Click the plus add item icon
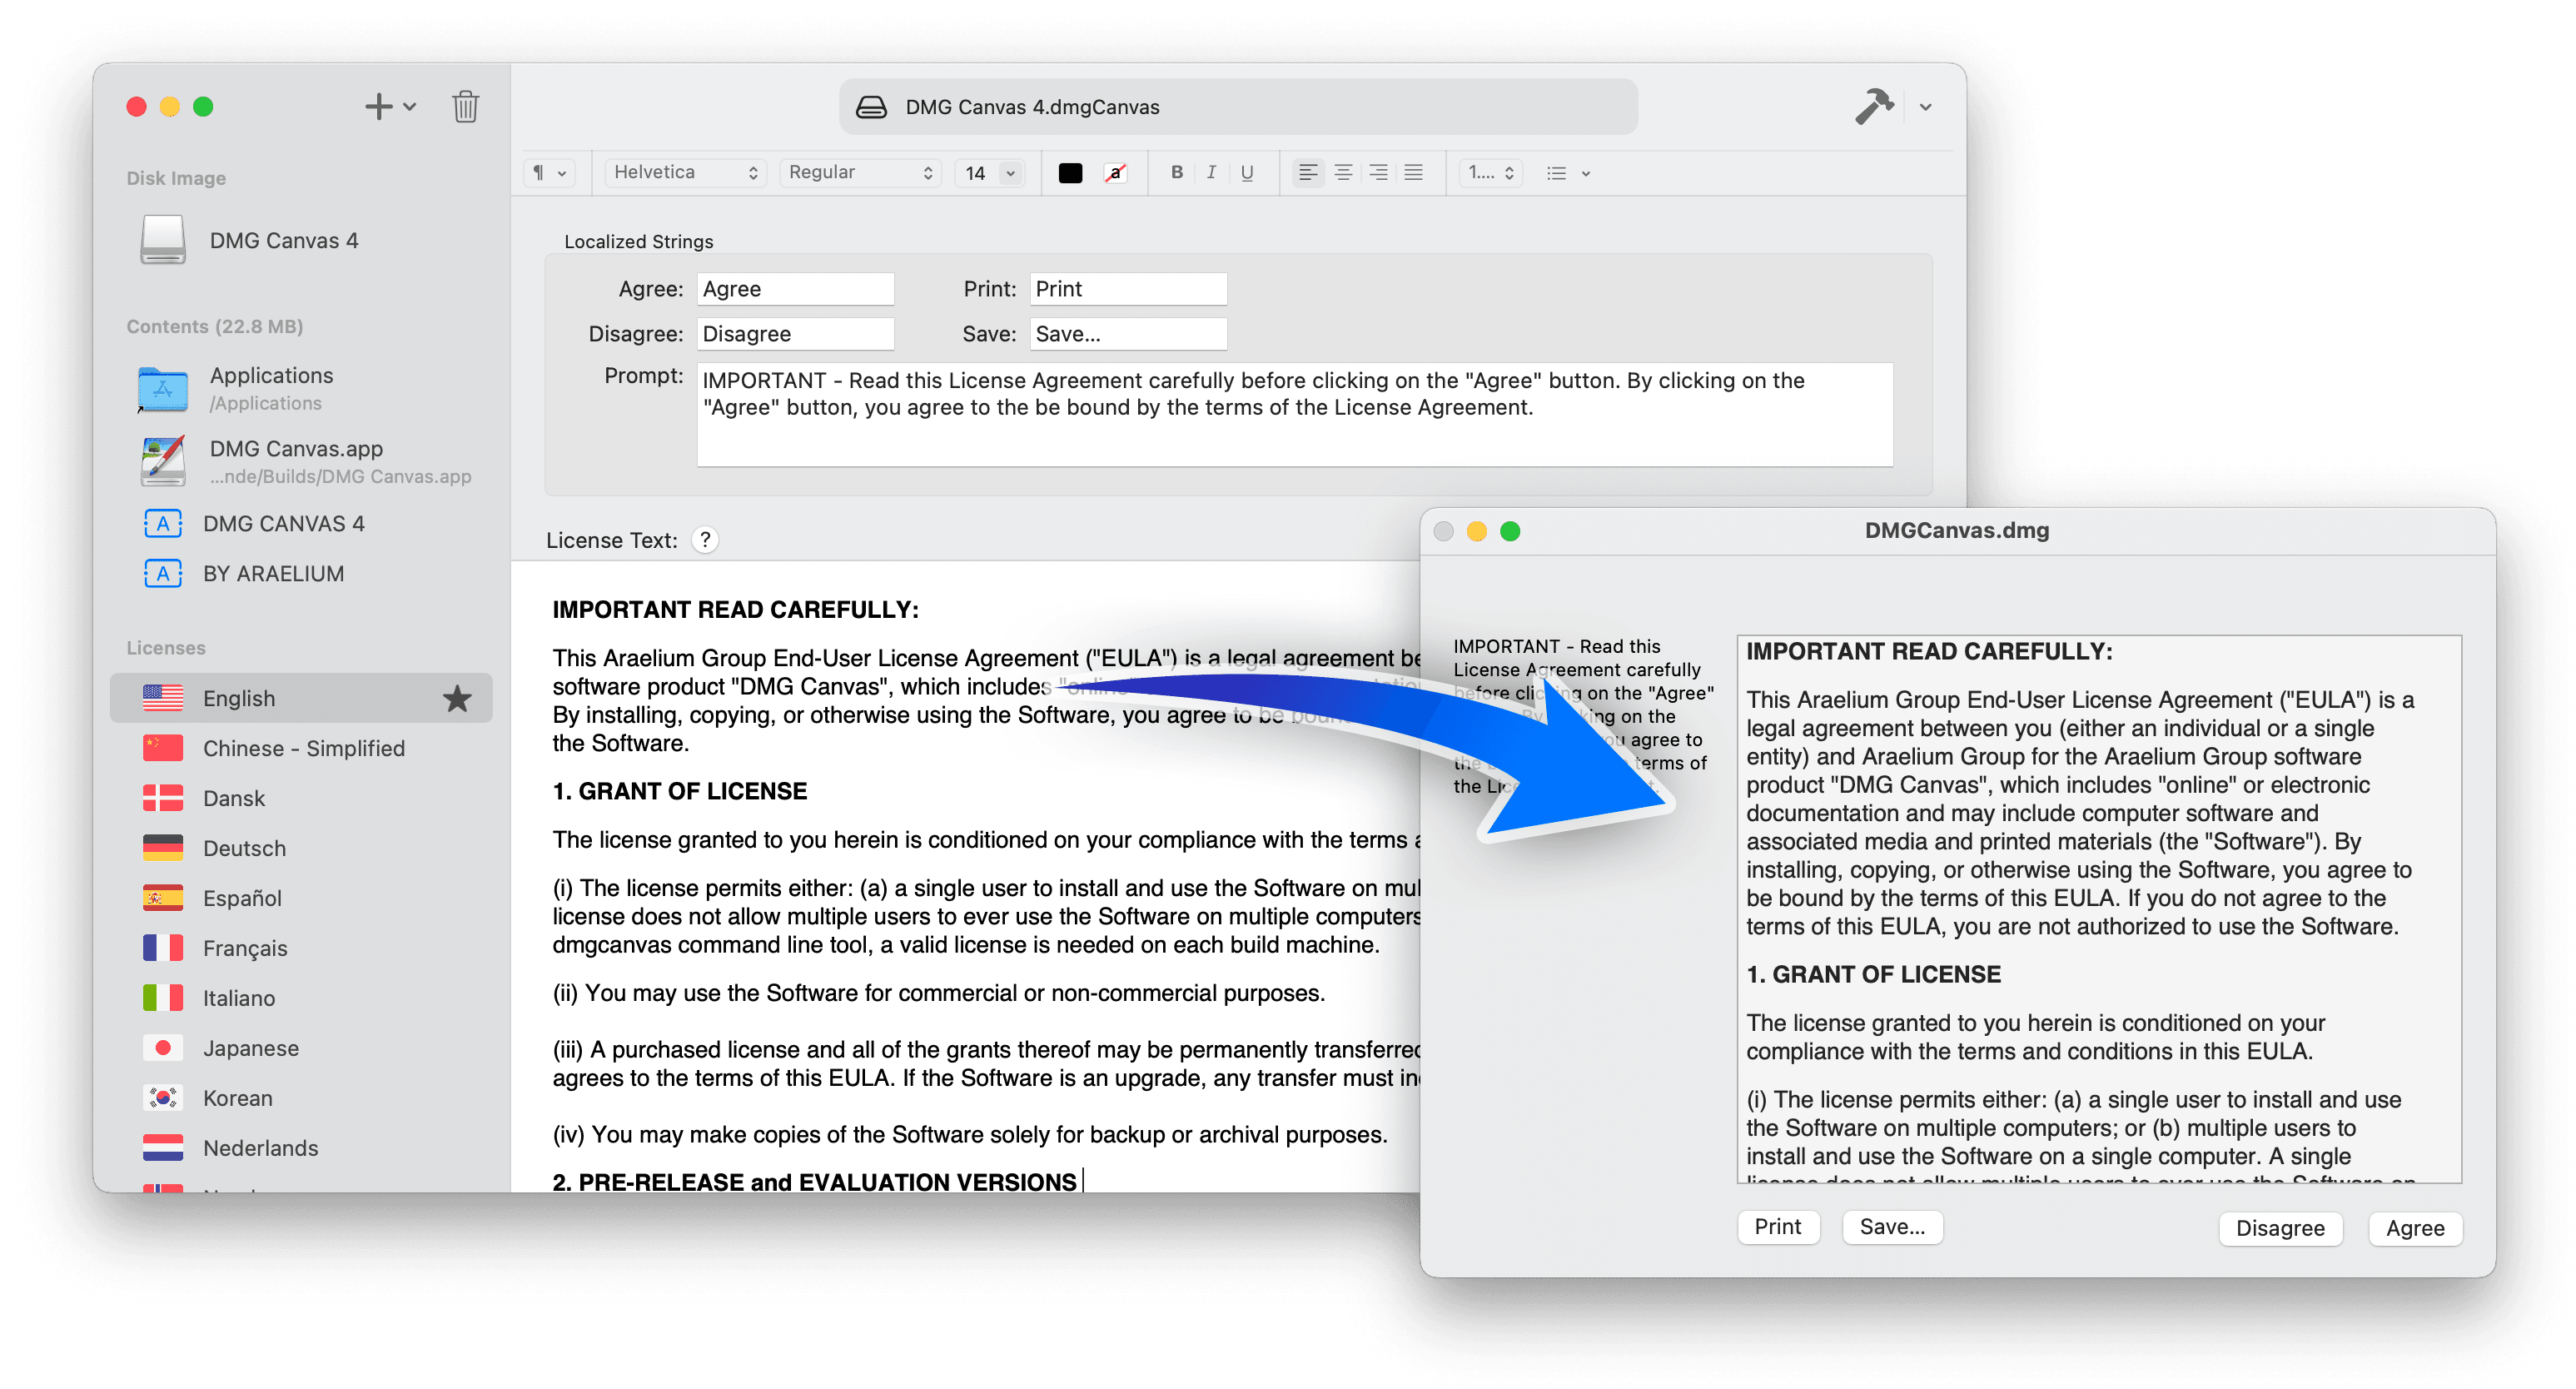This screenshot has width=2576, height=1389. click(x=378, y=106)
